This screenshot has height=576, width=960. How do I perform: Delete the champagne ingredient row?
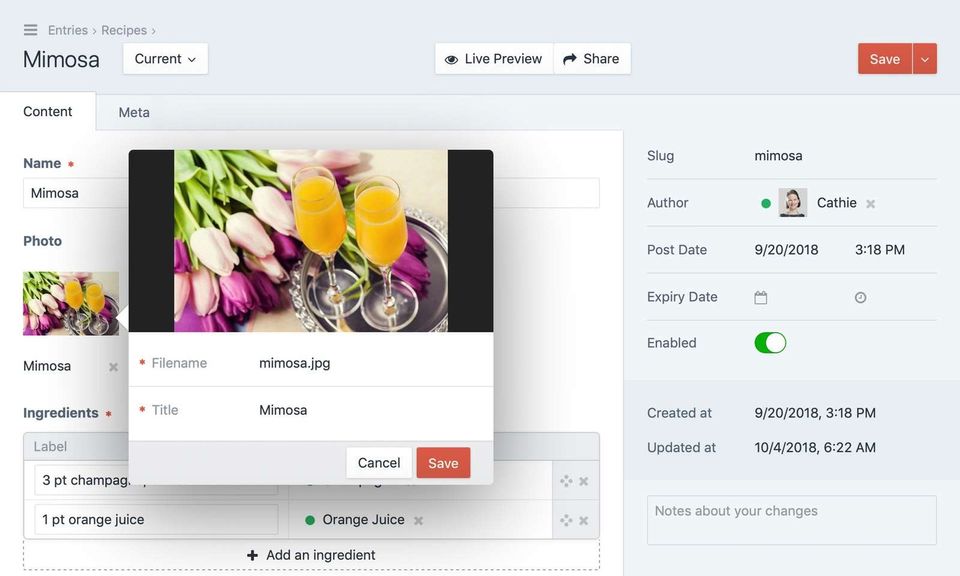point(583,481)
